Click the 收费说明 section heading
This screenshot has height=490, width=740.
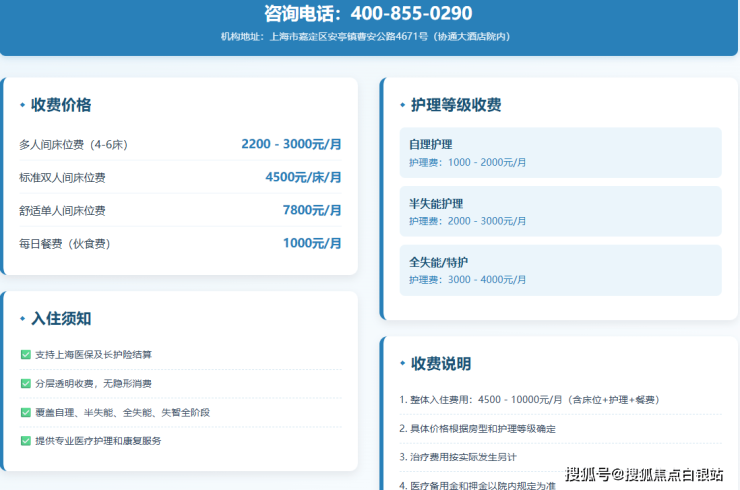441,363
